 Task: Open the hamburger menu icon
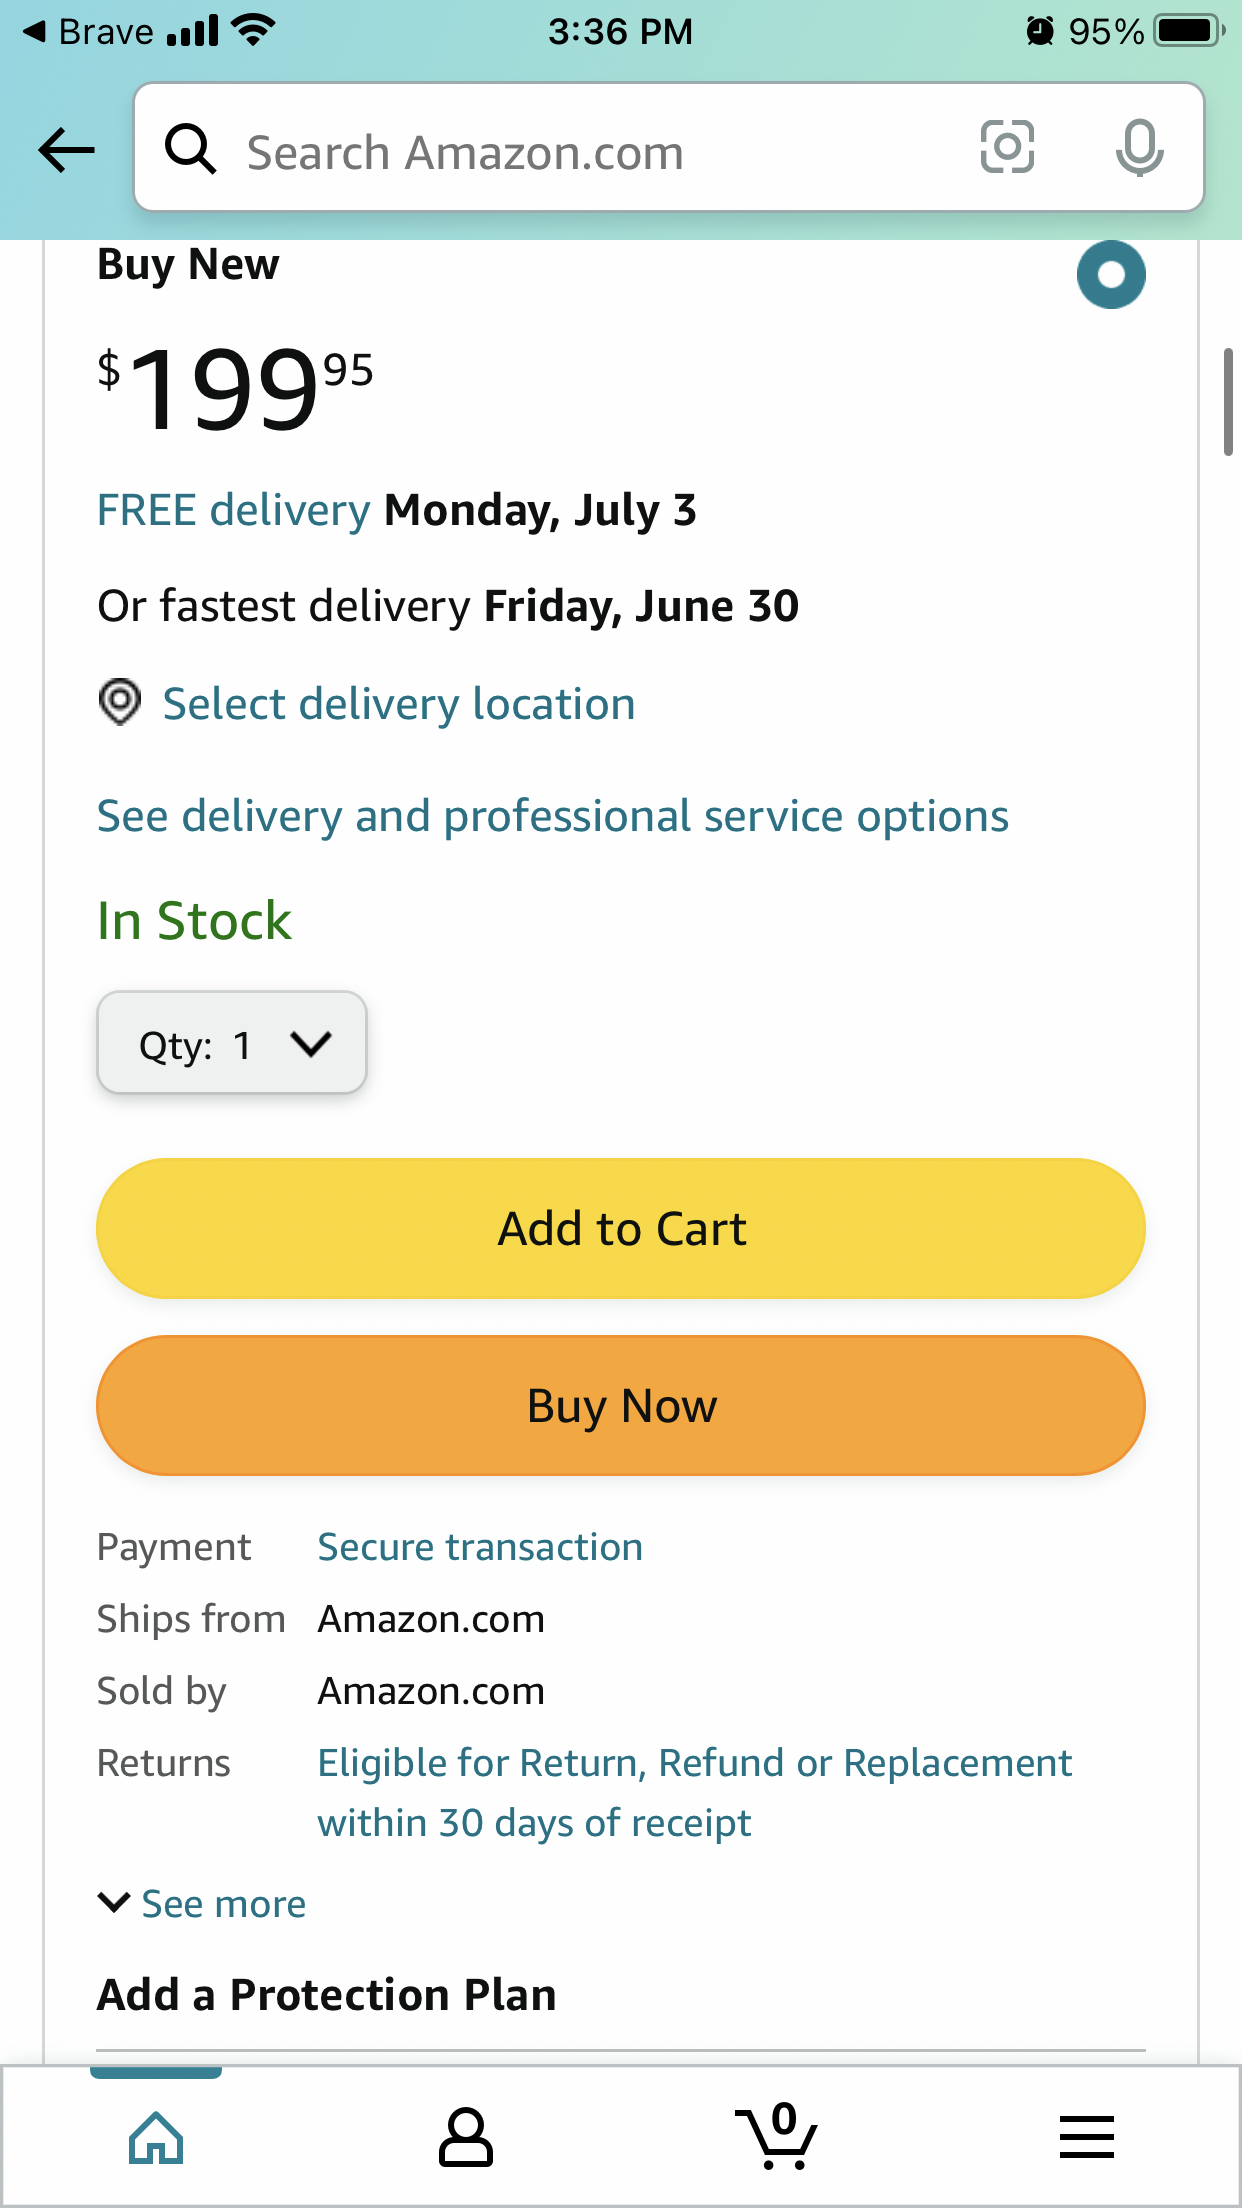click(x=1087, y=2136)
